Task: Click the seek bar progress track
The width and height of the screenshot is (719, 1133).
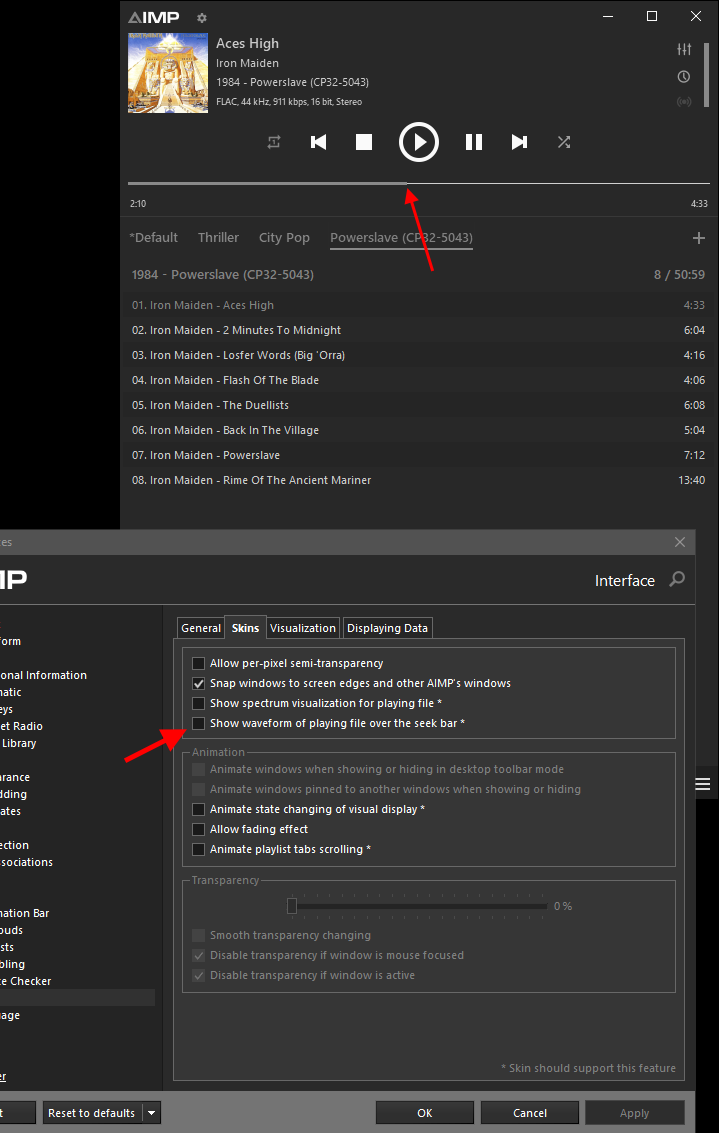Action: pos(418,184)
